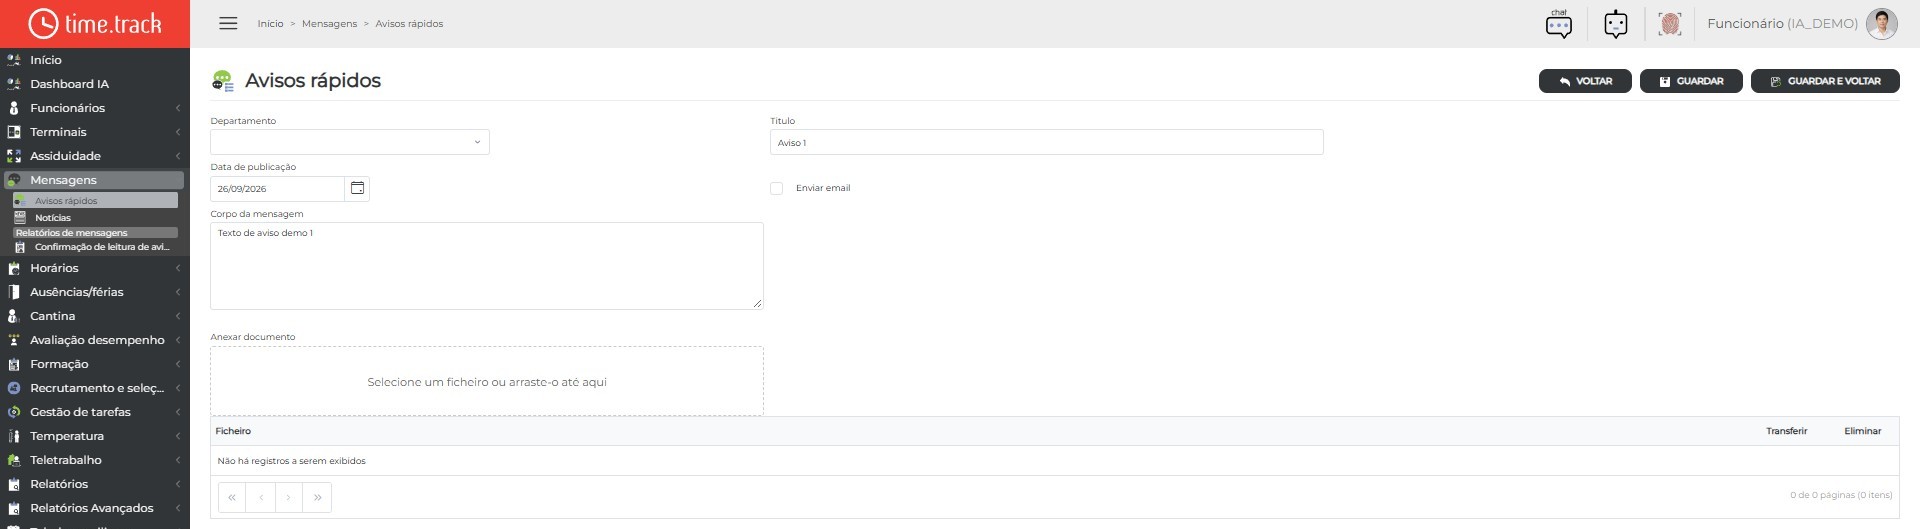Go to last page of file table
This screenshot has height=529, width=1920.
[x=317, y=497]
